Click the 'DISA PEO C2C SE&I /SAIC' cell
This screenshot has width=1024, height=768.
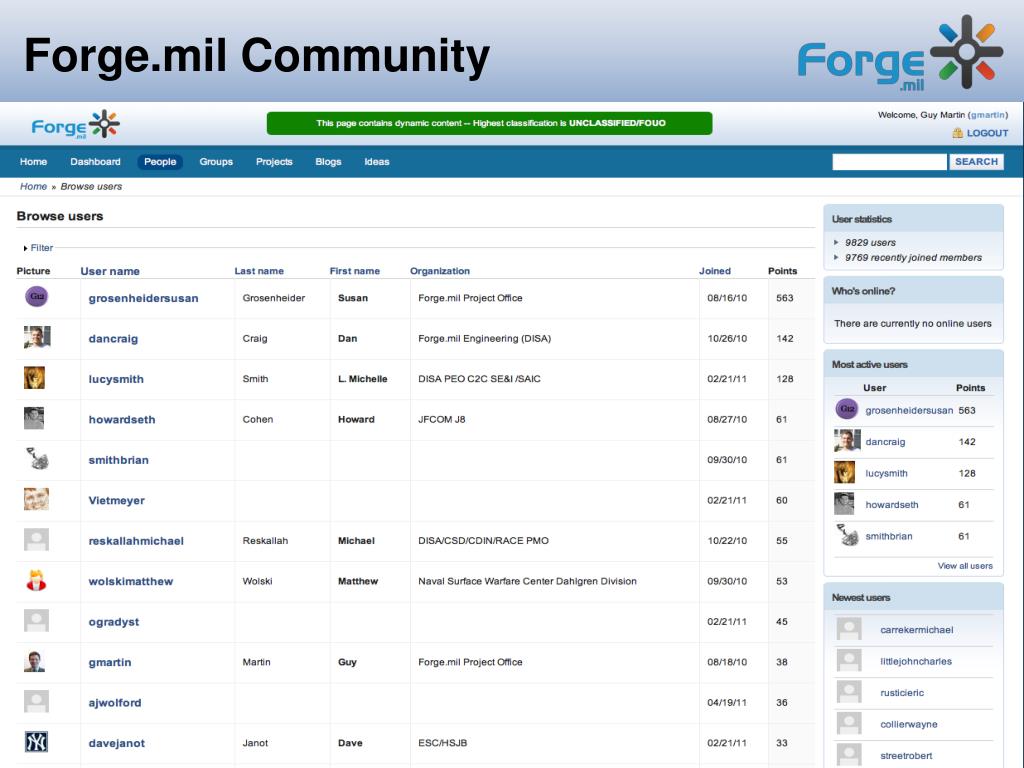tap(479, 379)
